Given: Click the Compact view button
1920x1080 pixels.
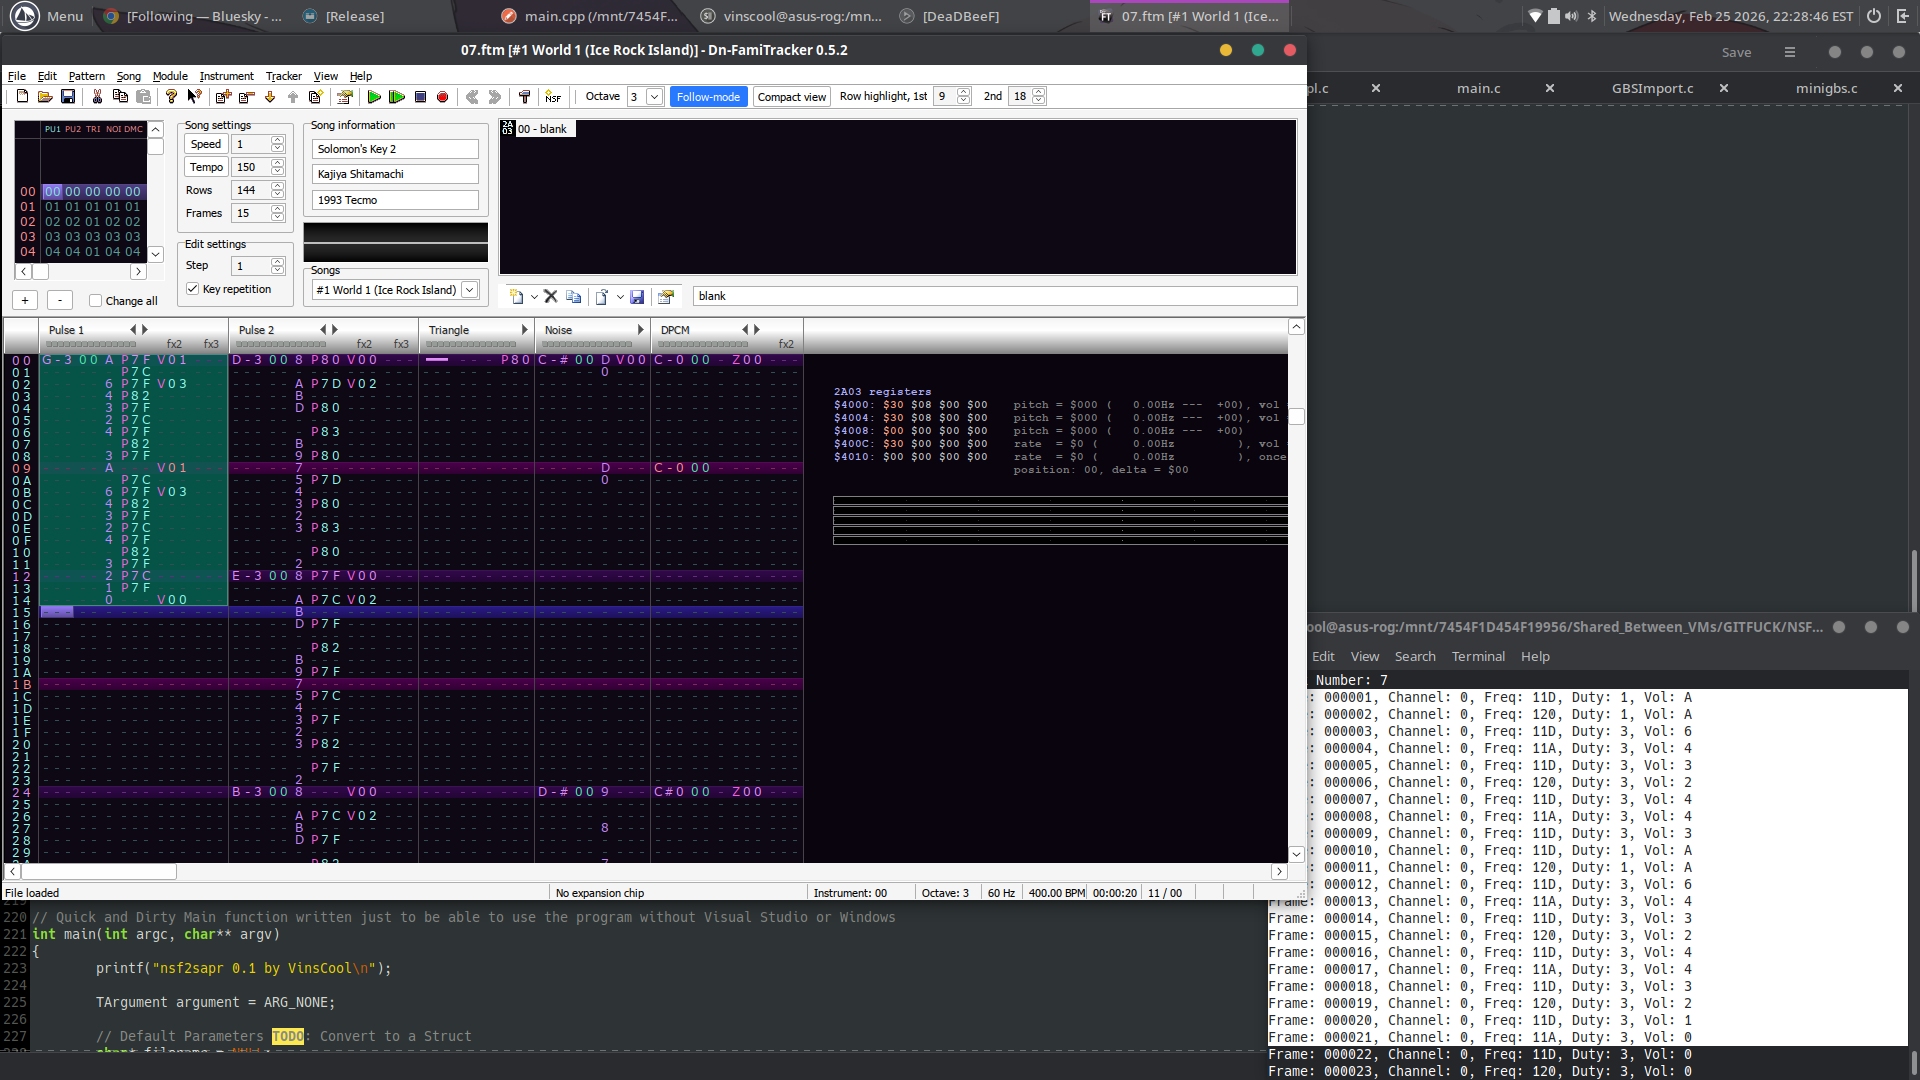Looking at the screenshot, I should 791,97.
